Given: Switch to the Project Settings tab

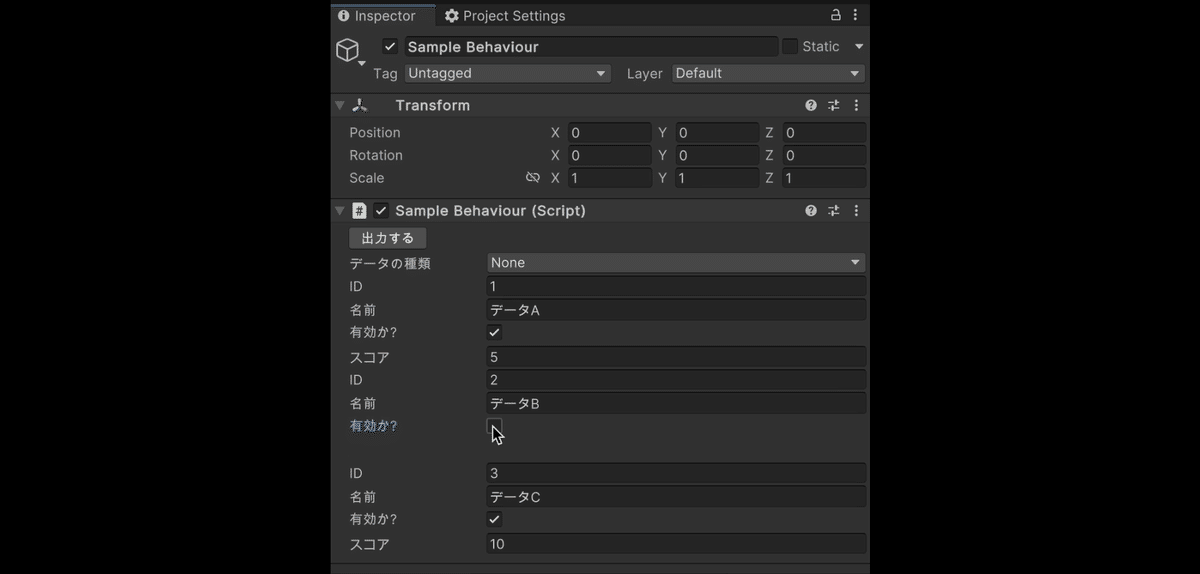Looking at the screenshot, I should coord(505,16).
